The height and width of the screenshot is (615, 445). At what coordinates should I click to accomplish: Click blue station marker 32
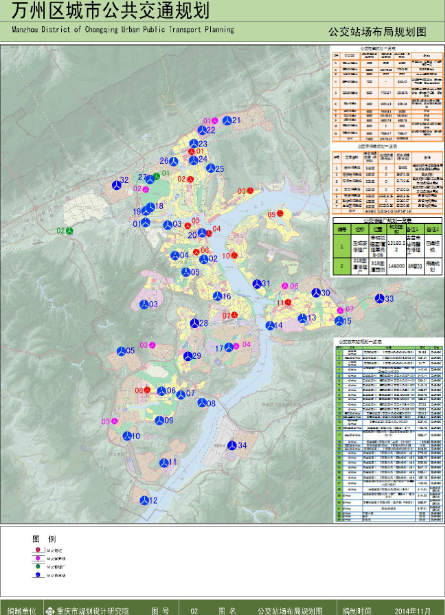tap(116, 185)
